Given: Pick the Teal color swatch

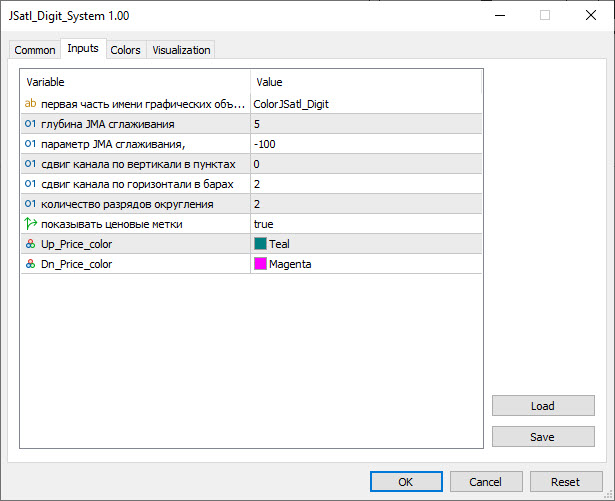Looking at the screenshot, I should (260, 244).
